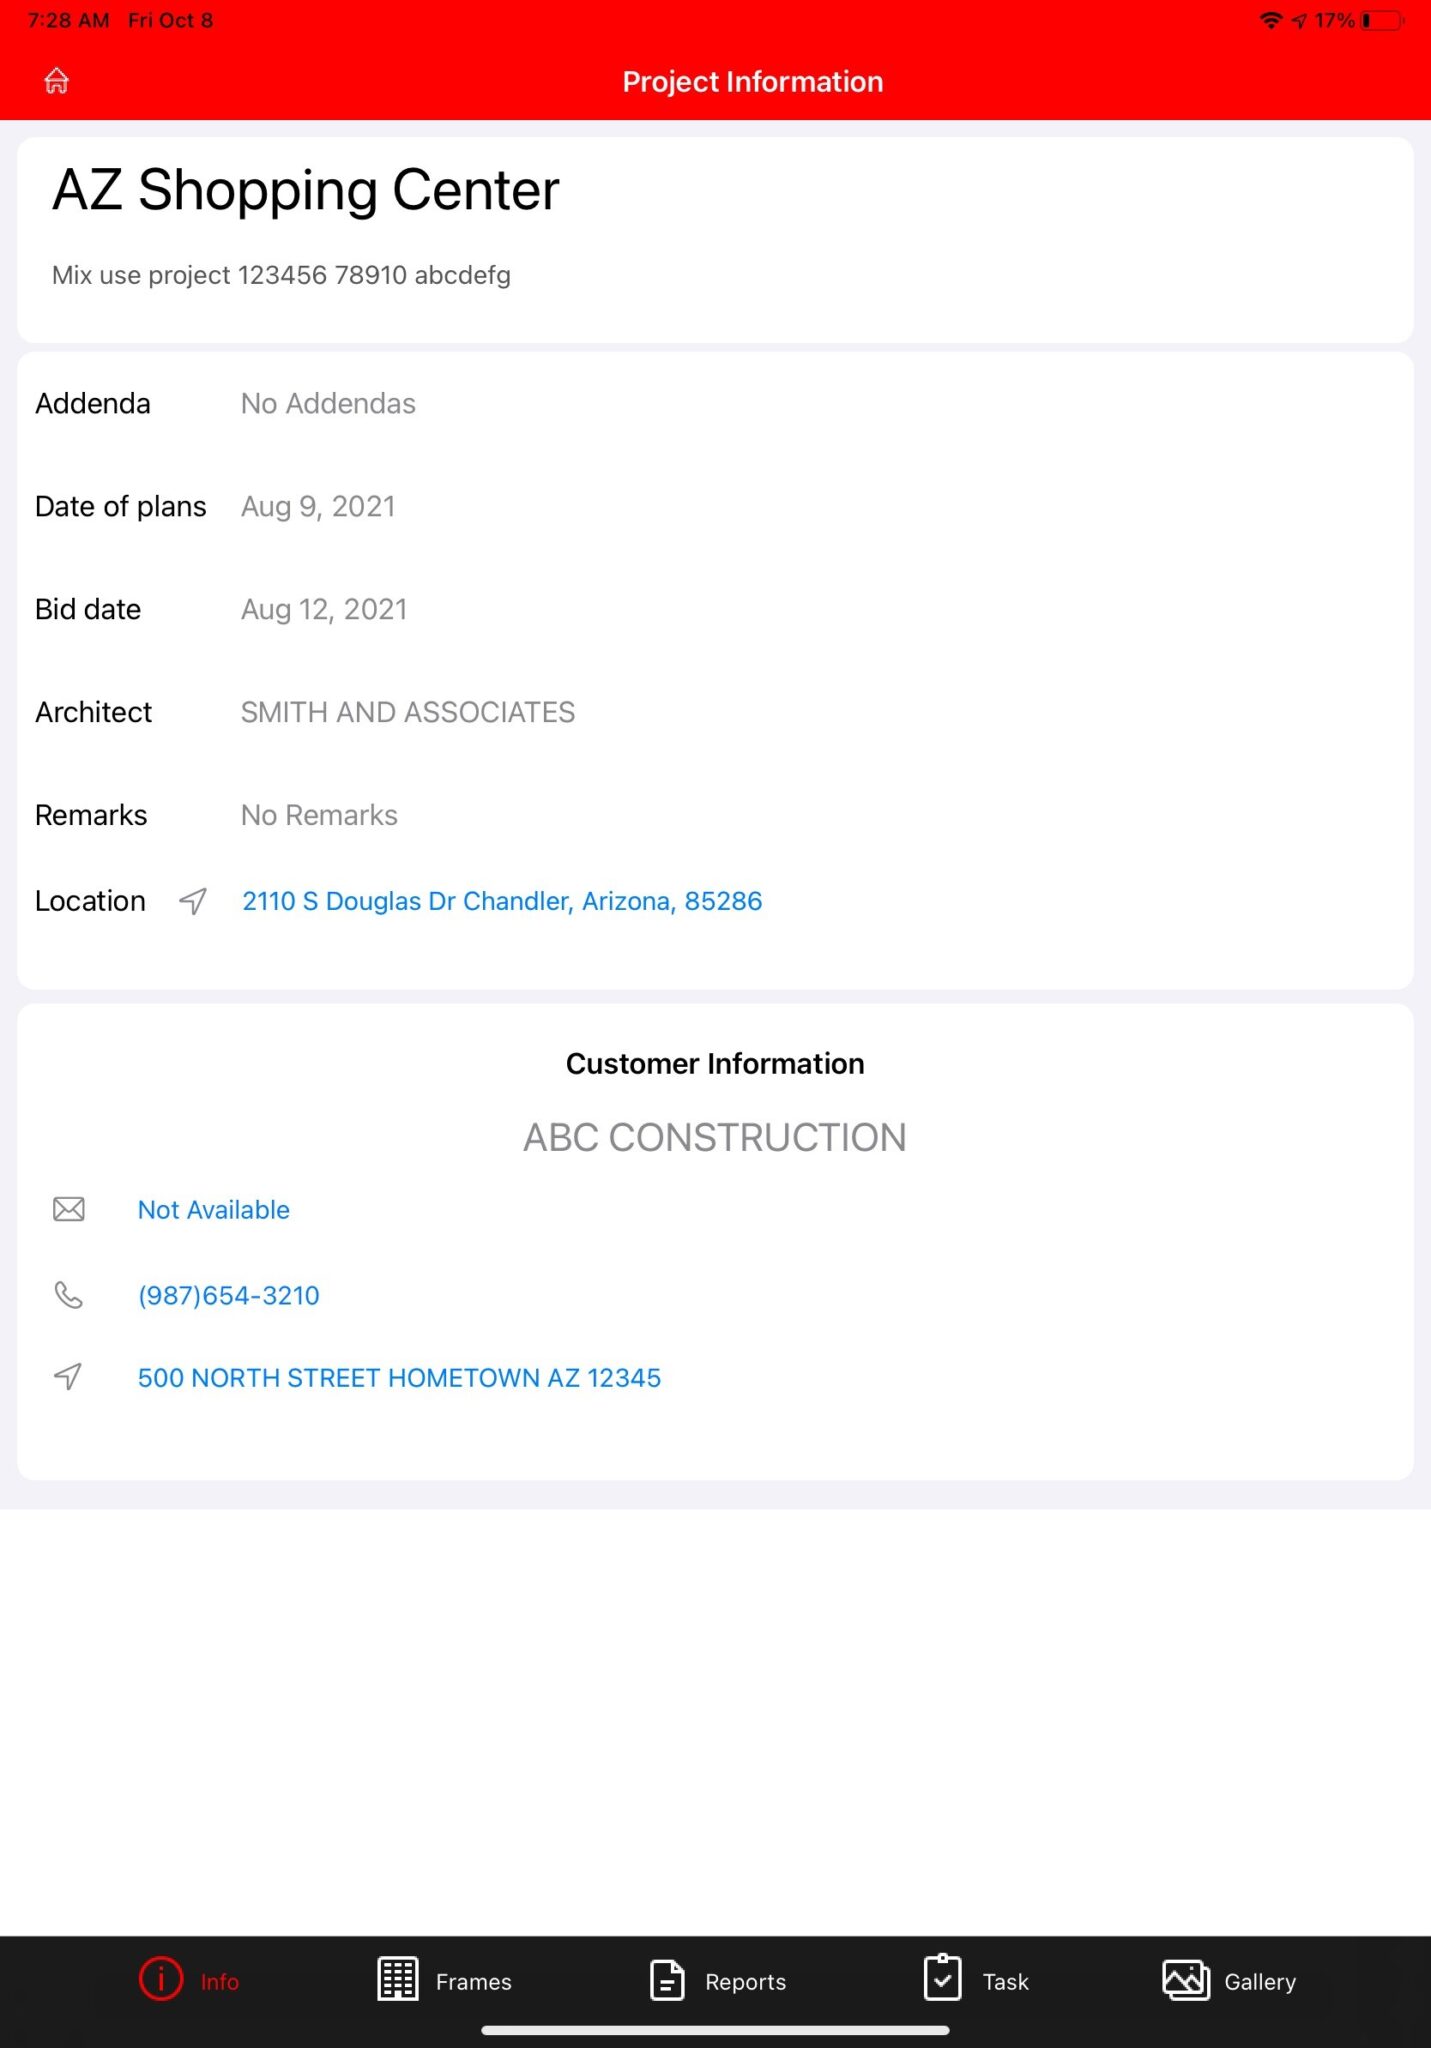Tap the phone receiver icon
The image size is (1431, 2048).
point(67,1295)
